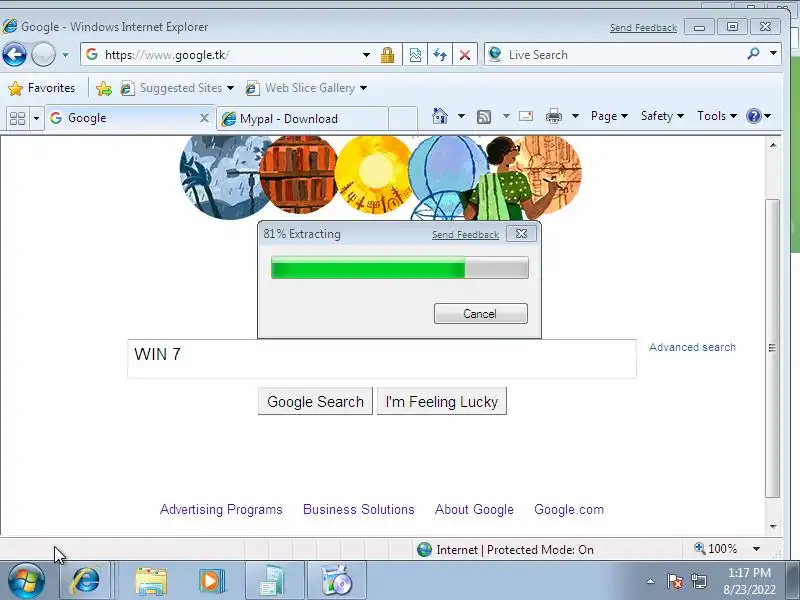
Task: Open the search provider dropdown arrow
Action: point(773,54)
